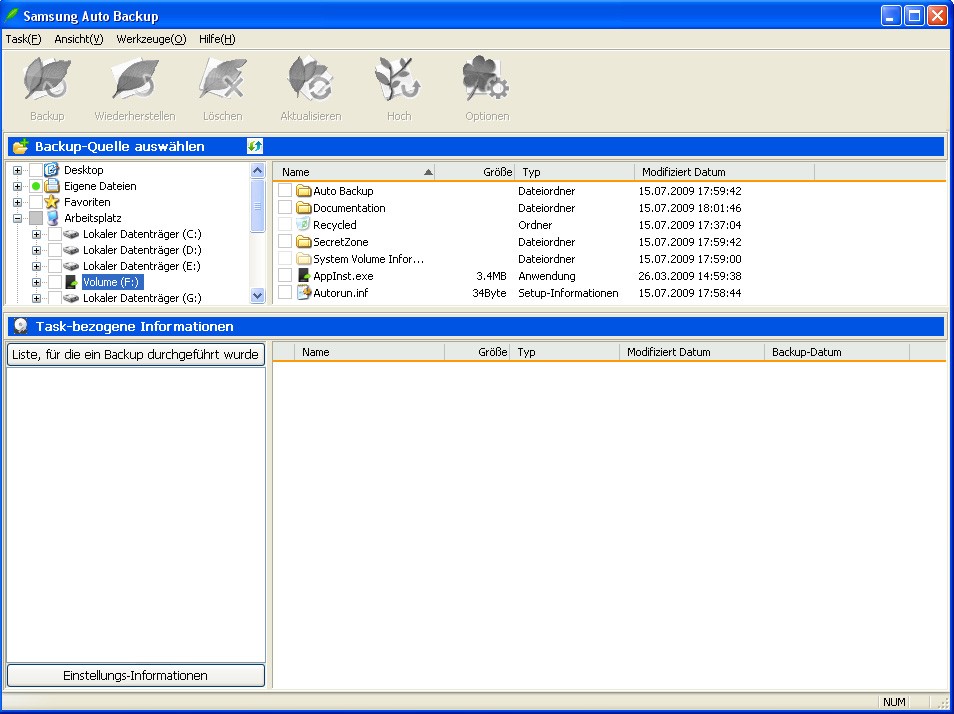954x714 pixels.
Task: Click the Desktop icon in the tree
Action: pyautogui.click(x=52, y=170)
